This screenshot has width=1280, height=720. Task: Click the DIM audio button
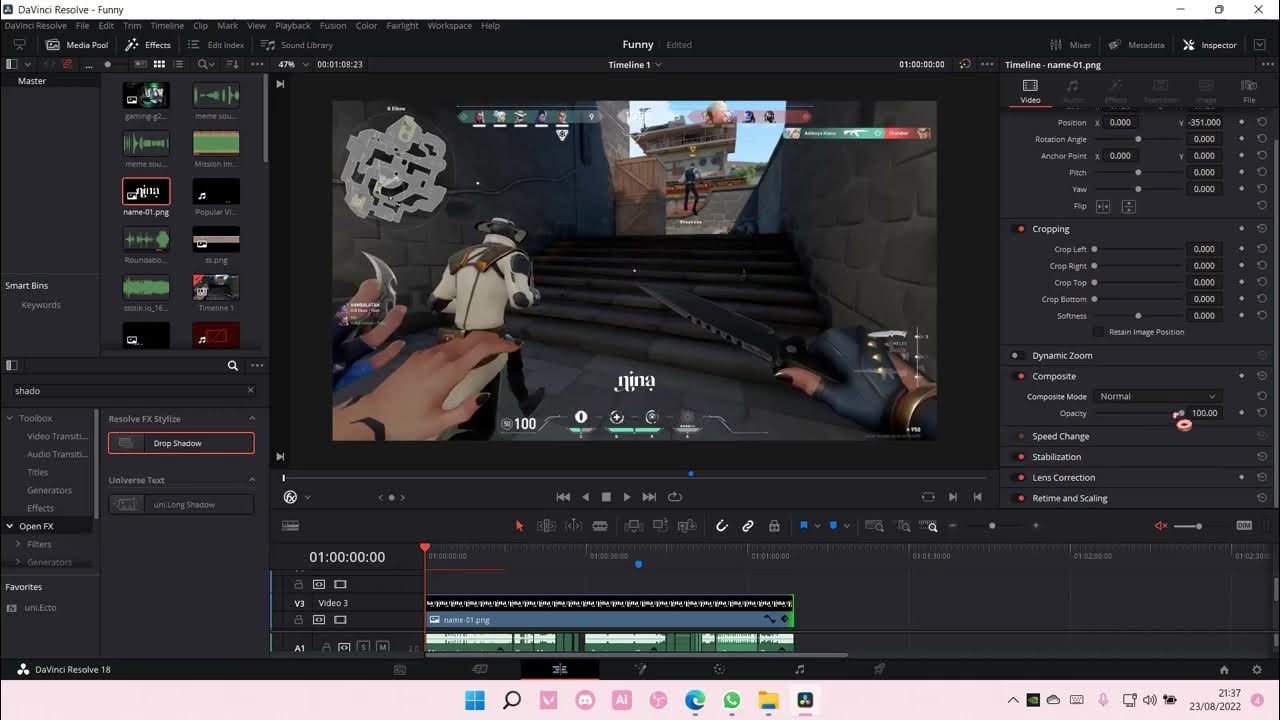(1244, 526)
